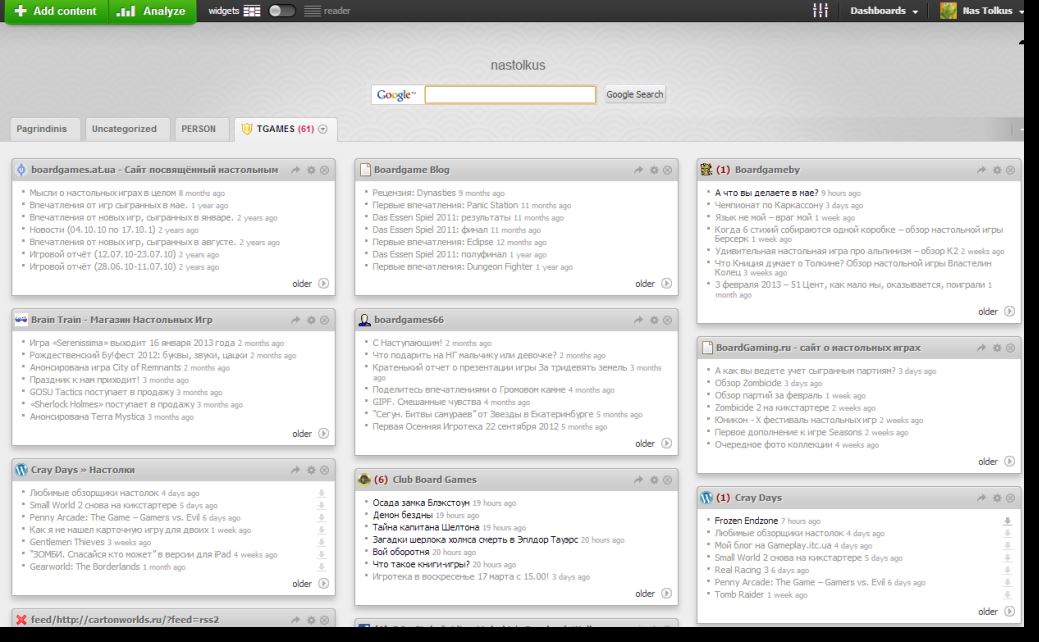The height and width of the screenshot is (642, 1039).
Task: Focus the Google search input field
Action: (510, 95)
